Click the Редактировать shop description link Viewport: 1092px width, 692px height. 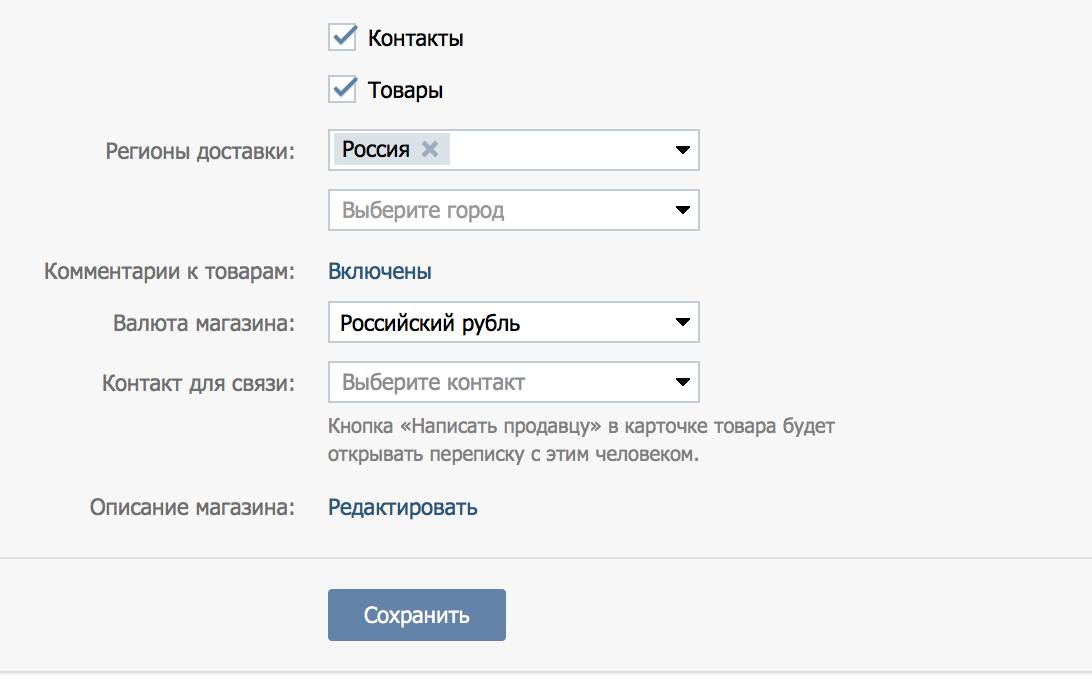pyautogui.click(x=403, y=507)
